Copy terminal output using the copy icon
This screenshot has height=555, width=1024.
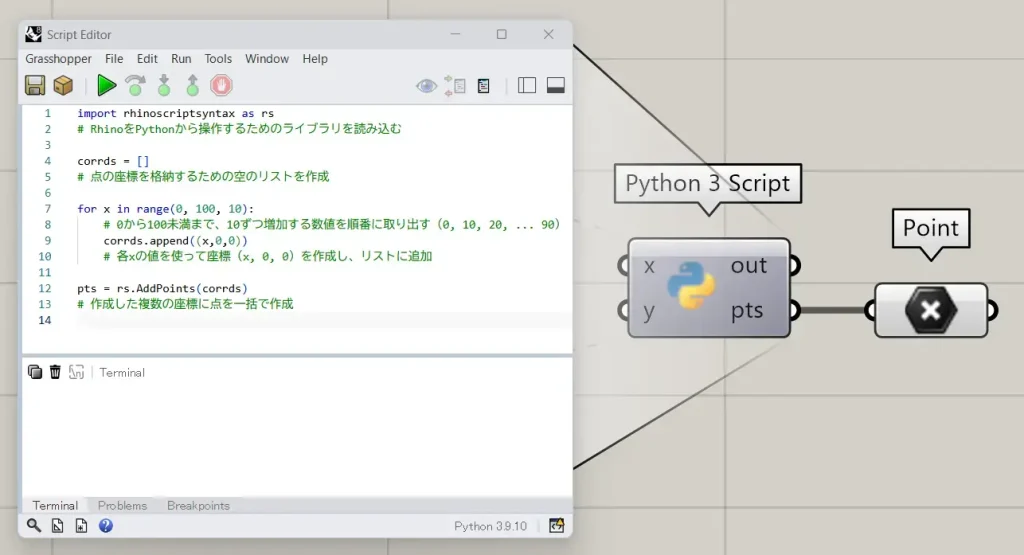35,372
